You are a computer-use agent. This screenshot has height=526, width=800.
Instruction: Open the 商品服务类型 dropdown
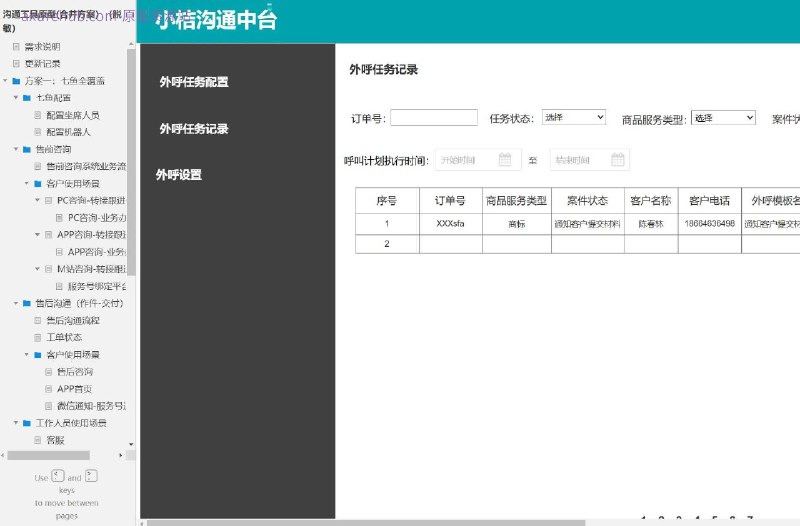click(723, 118)
